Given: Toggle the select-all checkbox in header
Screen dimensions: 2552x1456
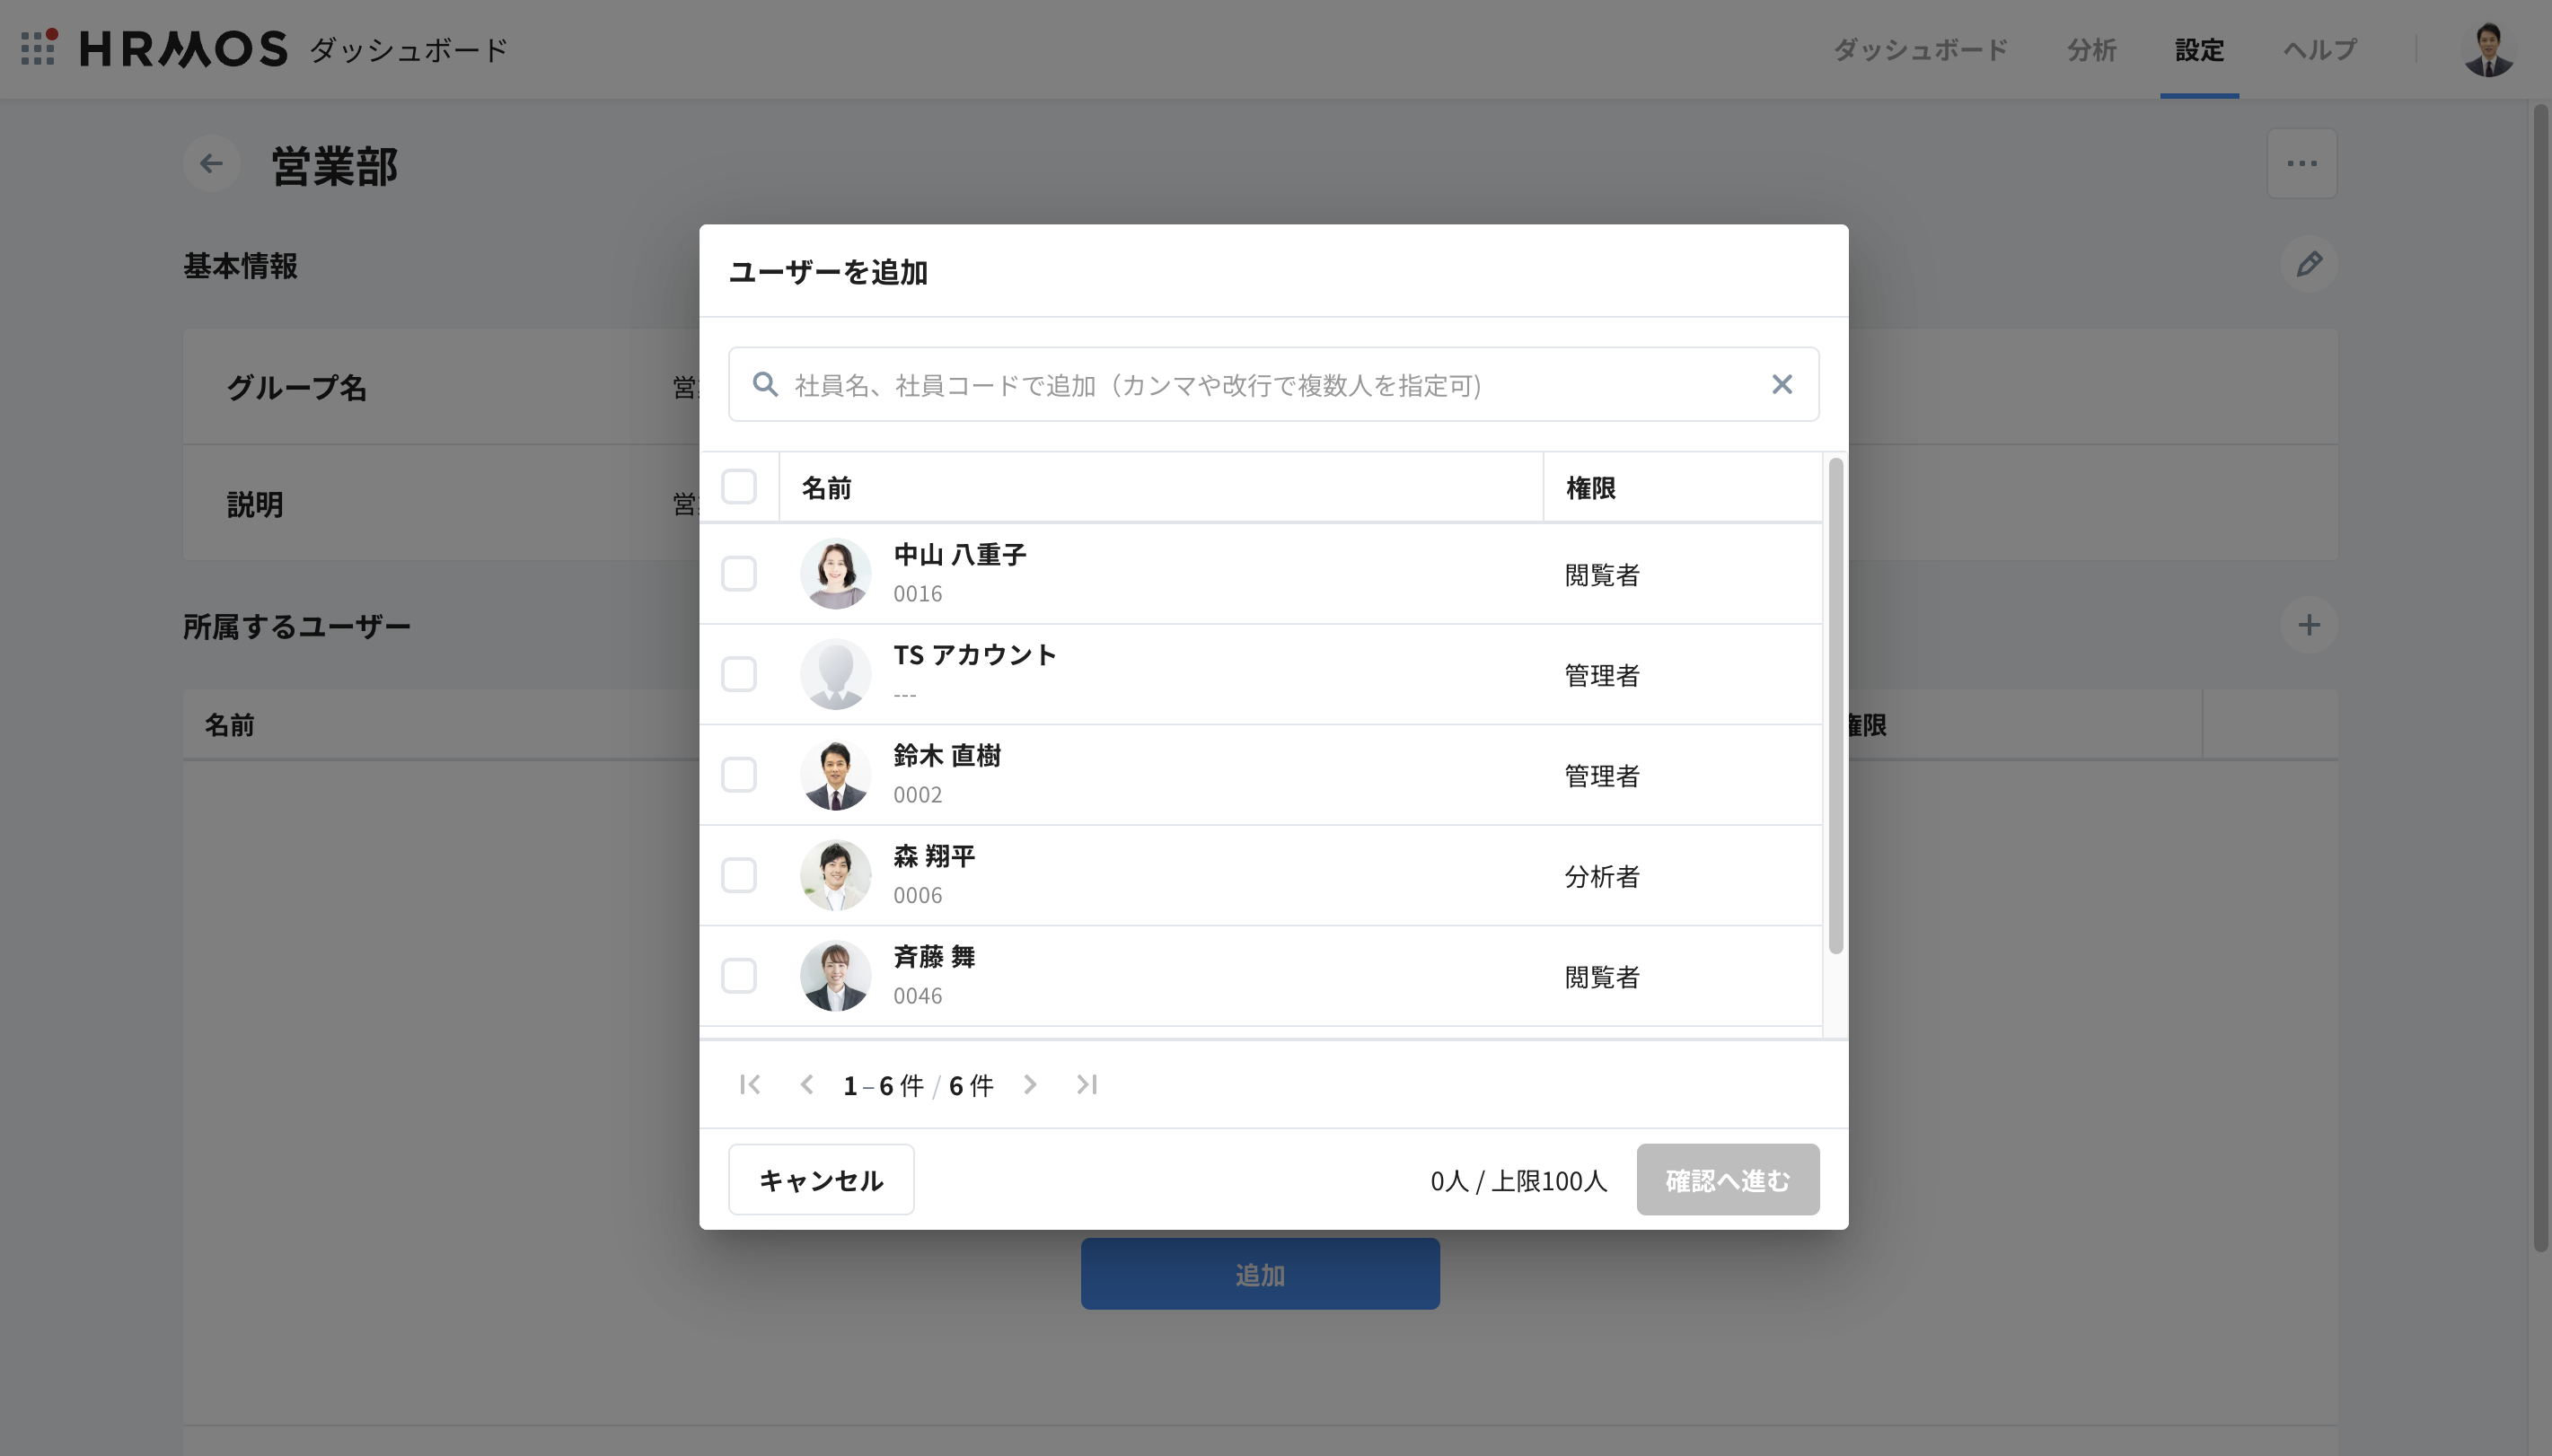Looking at the screenshot, I should pos(738,487).
